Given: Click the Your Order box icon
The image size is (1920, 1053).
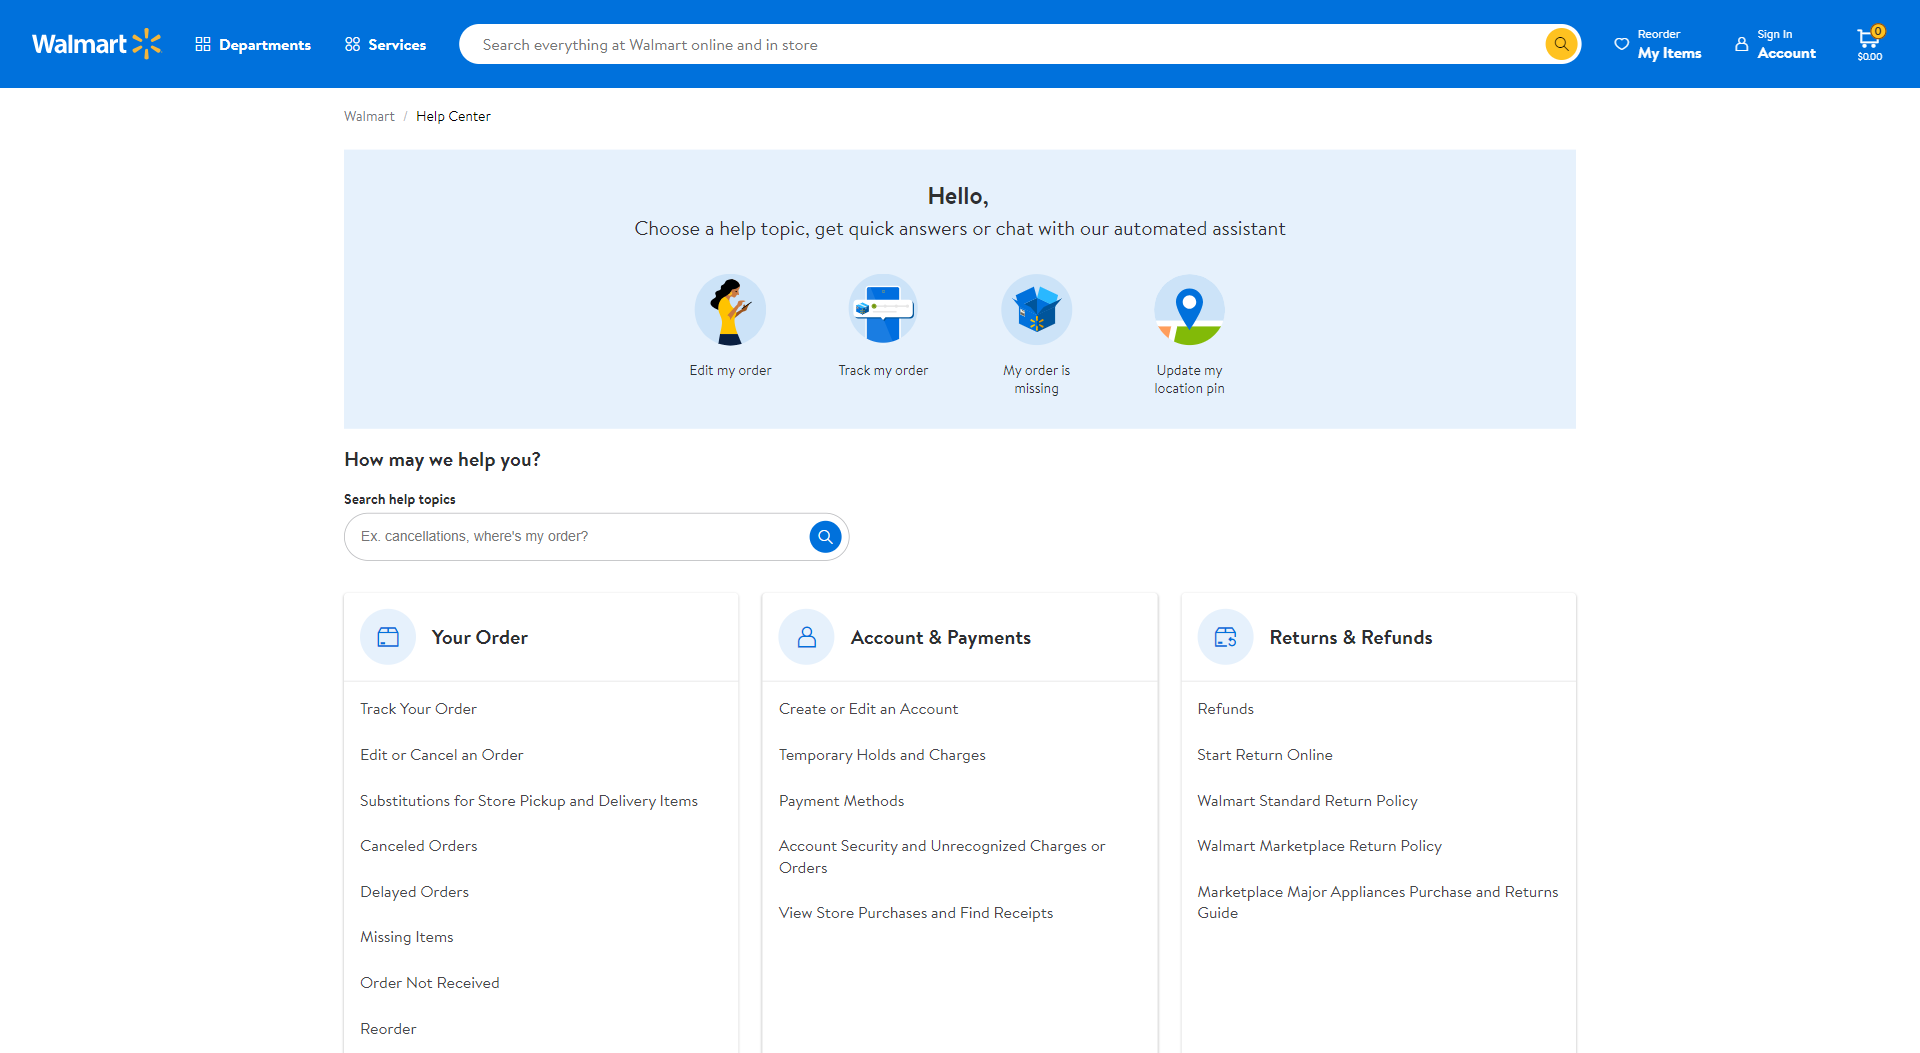Looking at the screenshot, I should [x=388, y=637].
